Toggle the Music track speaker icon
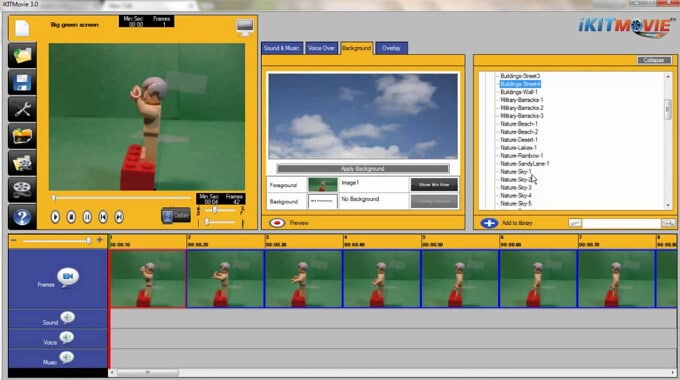The width and height of the screenshot is (680, 380). point(66,357)
